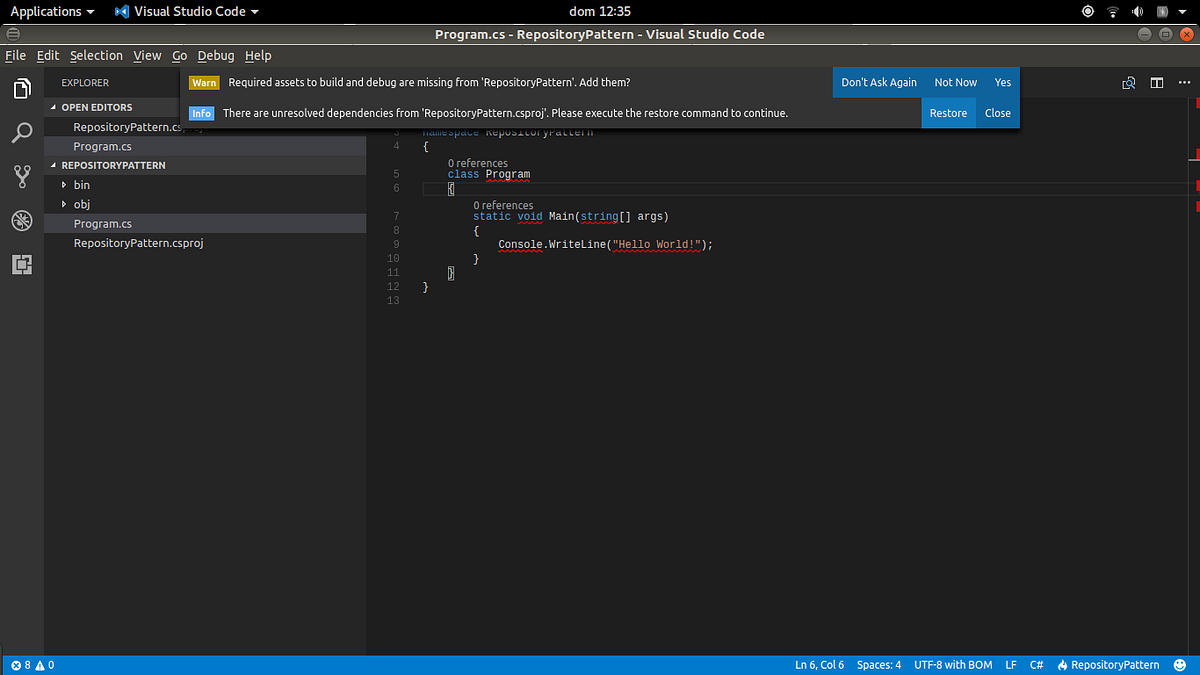1200x675 pixels.
Task: Expand the obj folder
Action: [x=64, y=204]
